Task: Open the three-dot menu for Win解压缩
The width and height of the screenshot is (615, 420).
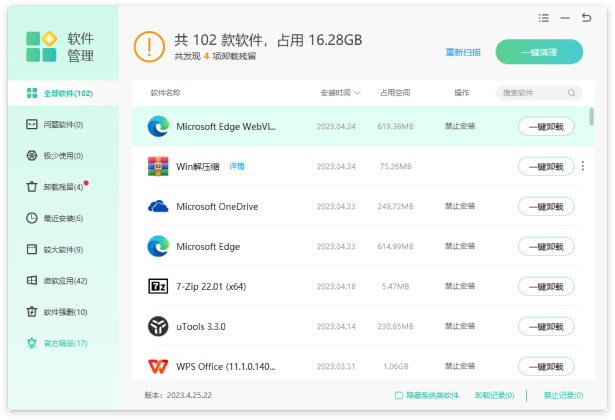Action: coord(583,166)
